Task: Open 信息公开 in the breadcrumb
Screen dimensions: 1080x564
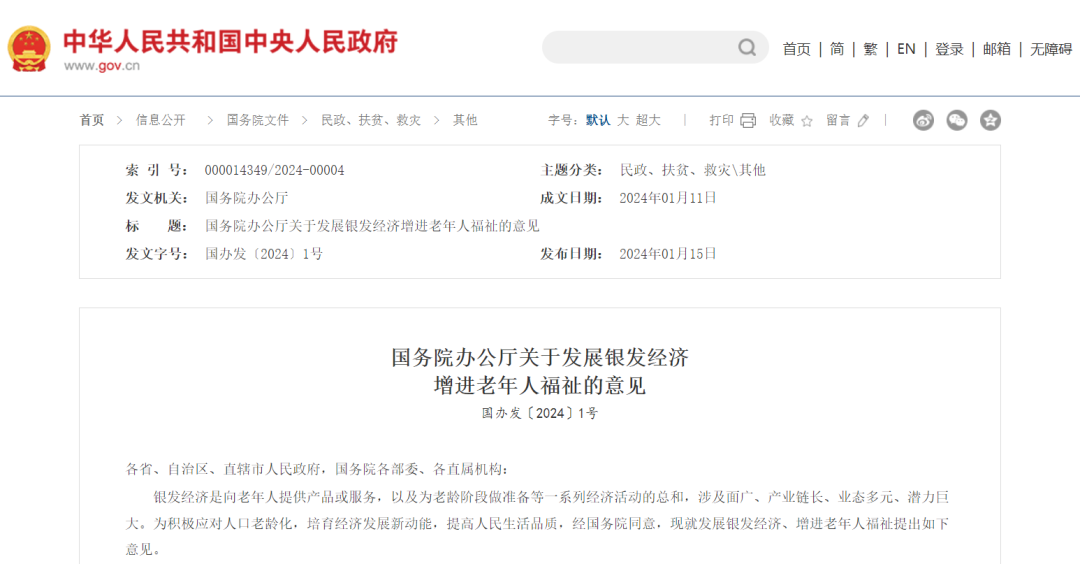Action: coord(161,120)
